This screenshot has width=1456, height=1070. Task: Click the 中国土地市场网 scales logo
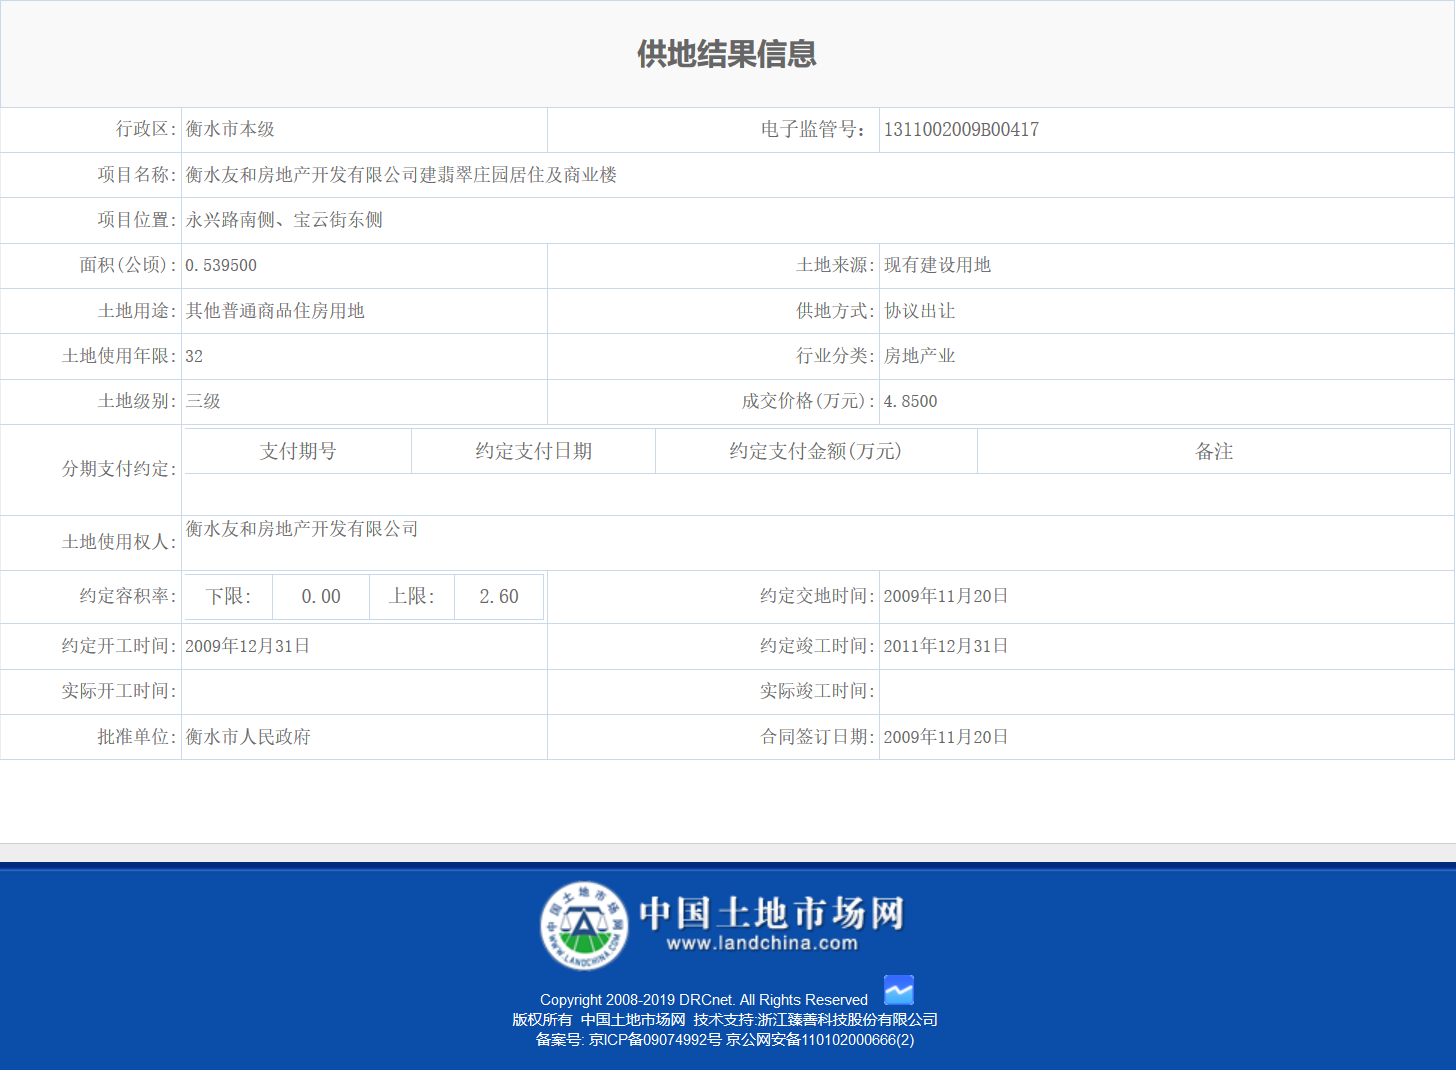585,926
